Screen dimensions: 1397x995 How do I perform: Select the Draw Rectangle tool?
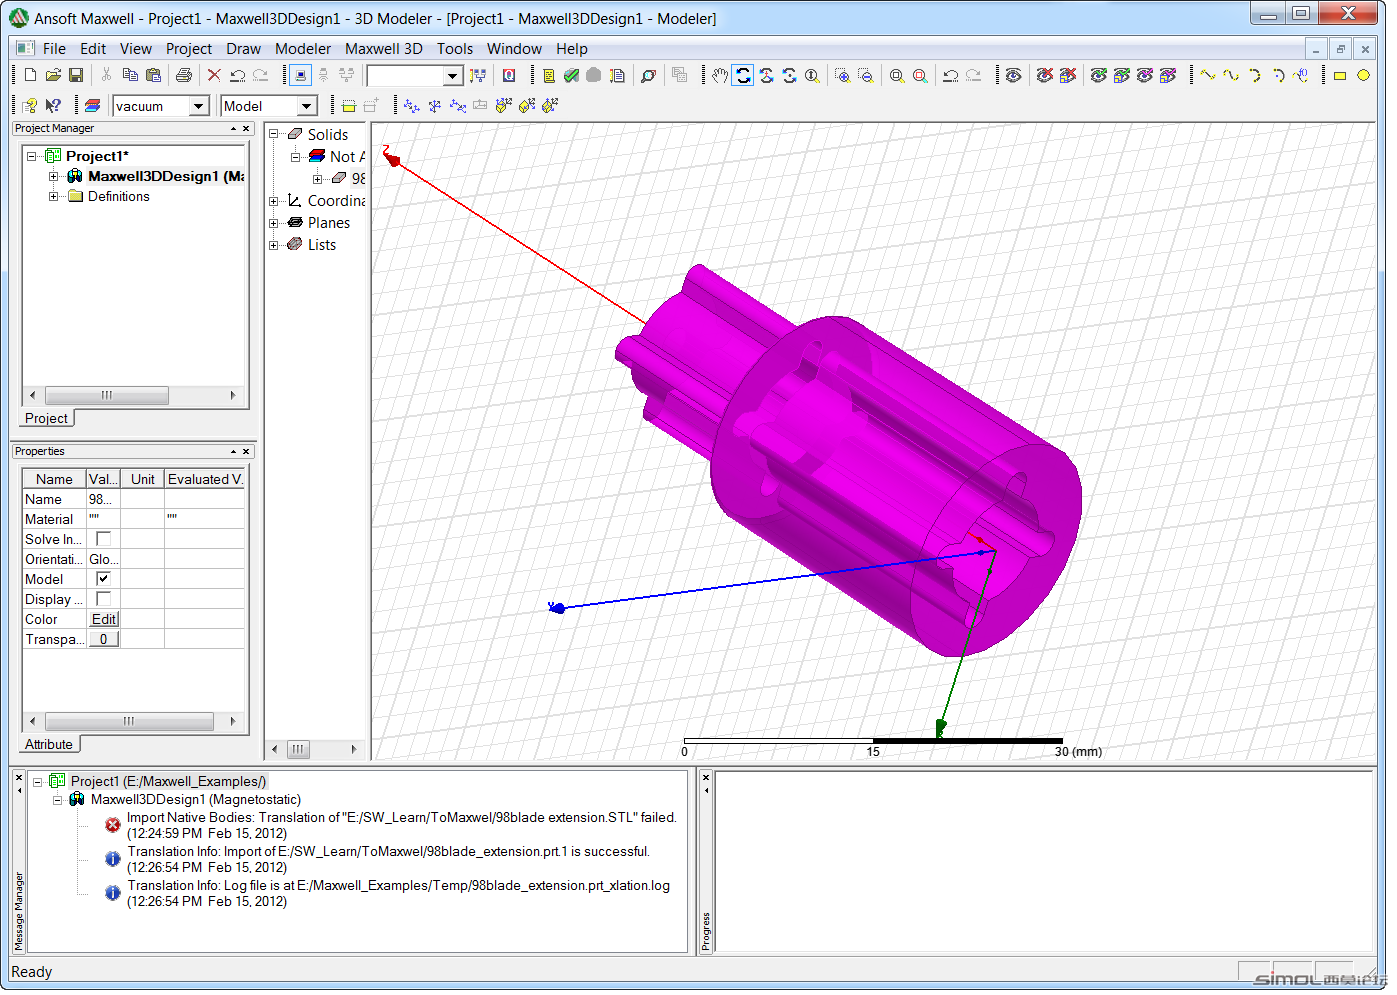click(1340, 75)
